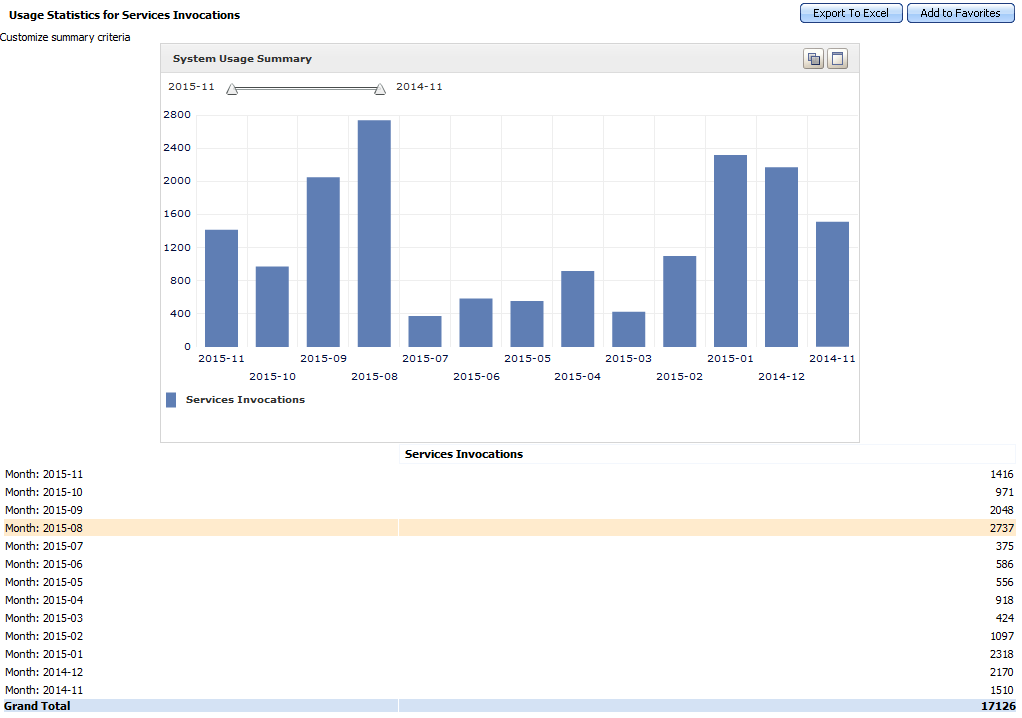Click the left slider handle at 2015-11
This screenshot has width=1022, height=718.
[232, 89]
